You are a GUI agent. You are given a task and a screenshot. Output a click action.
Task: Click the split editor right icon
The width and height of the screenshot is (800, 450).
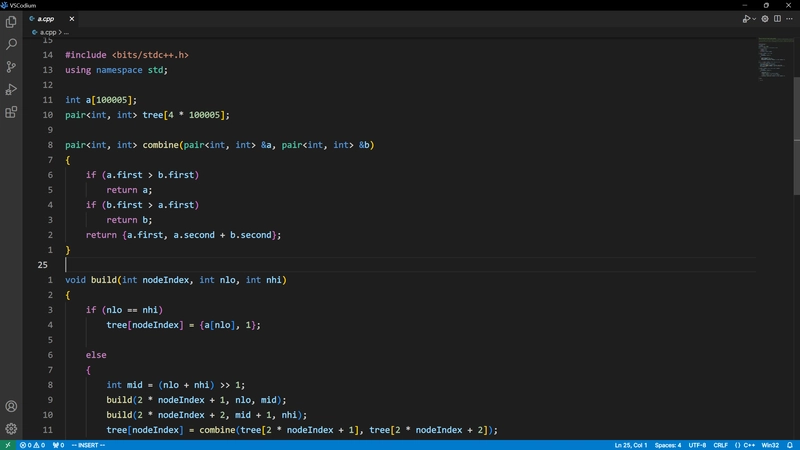778,18
